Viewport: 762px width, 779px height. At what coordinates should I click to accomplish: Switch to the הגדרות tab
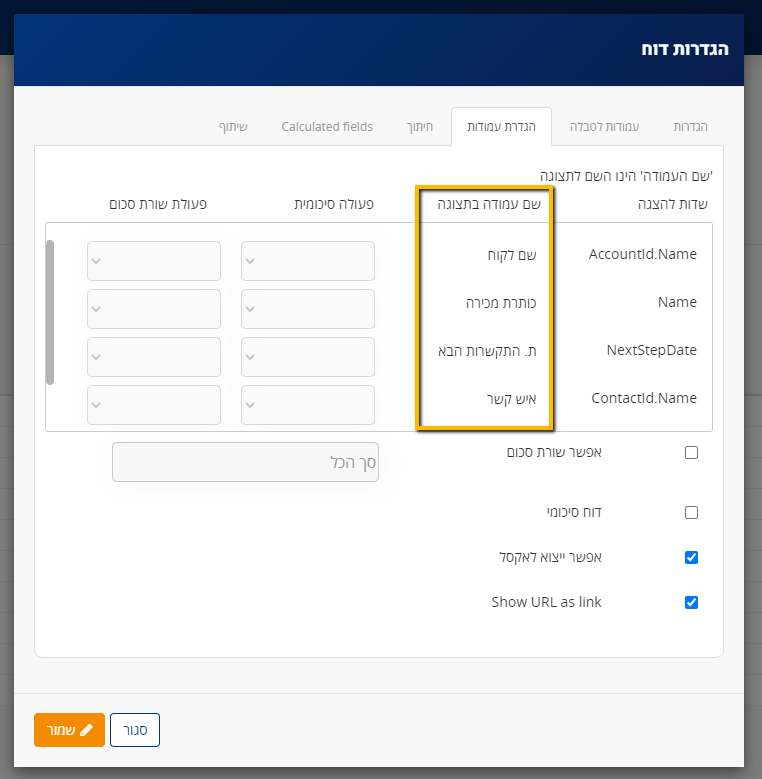[690, 127]
